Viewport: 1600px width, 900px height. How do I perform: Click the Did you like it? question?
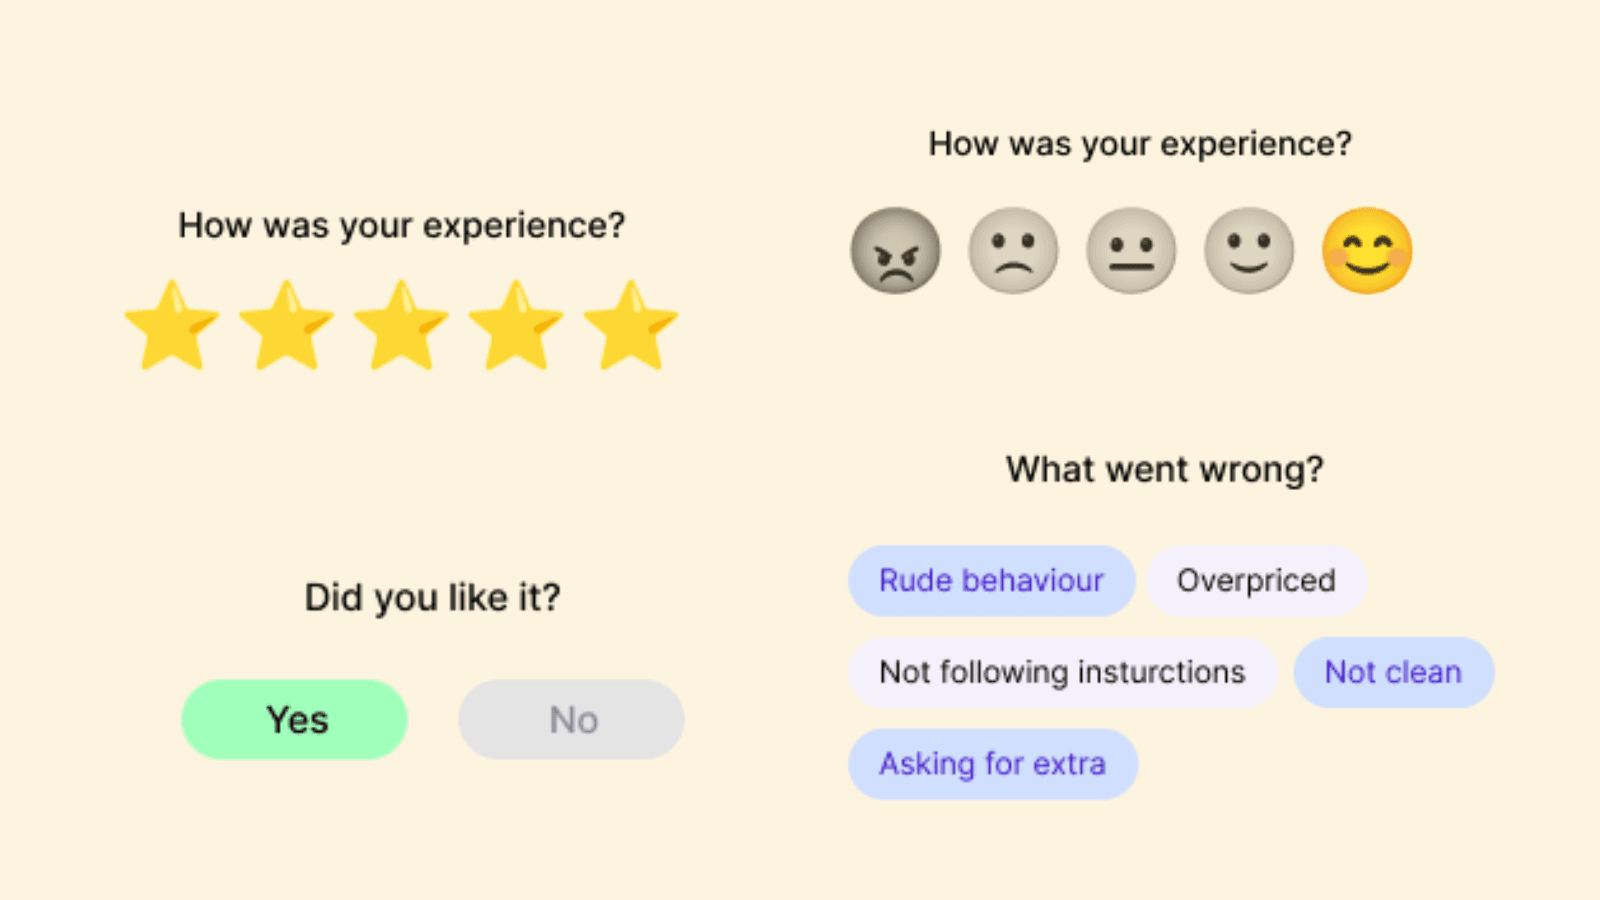tap(432, 598)
